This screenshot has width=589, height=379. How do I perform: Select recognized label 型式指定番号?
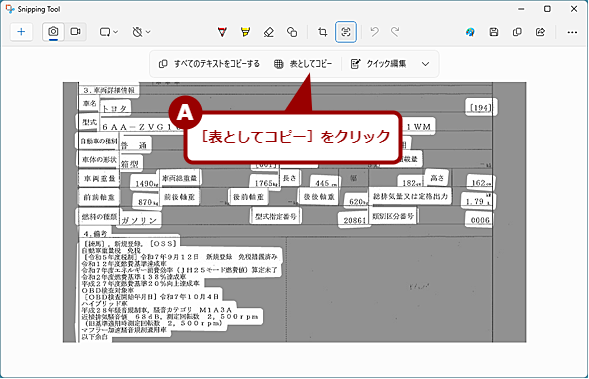(x=276, y=216)
